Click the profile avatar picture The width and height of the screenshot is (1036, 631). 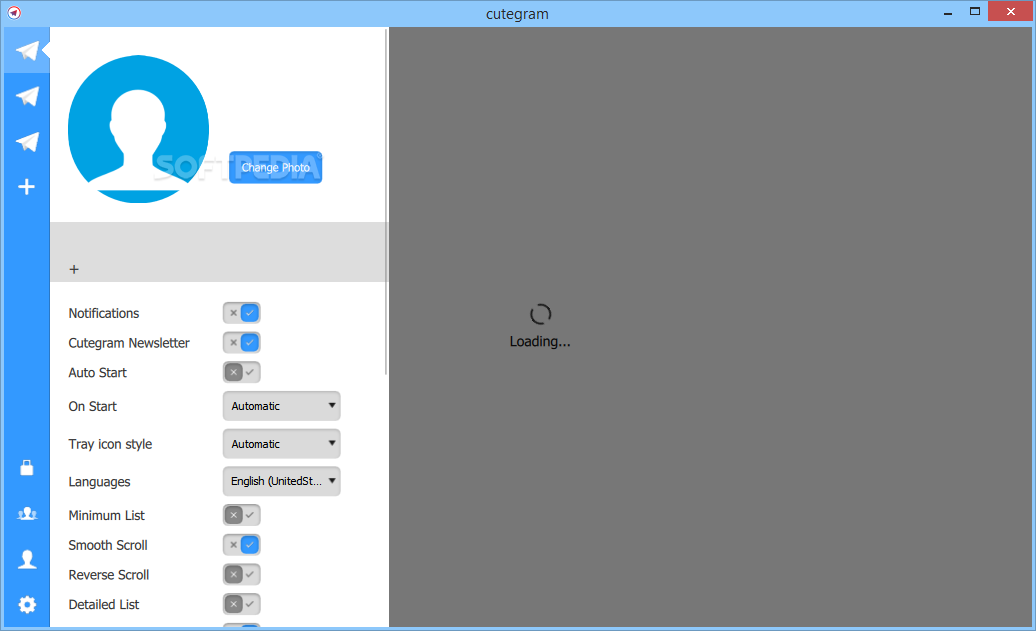click(138, 129)
